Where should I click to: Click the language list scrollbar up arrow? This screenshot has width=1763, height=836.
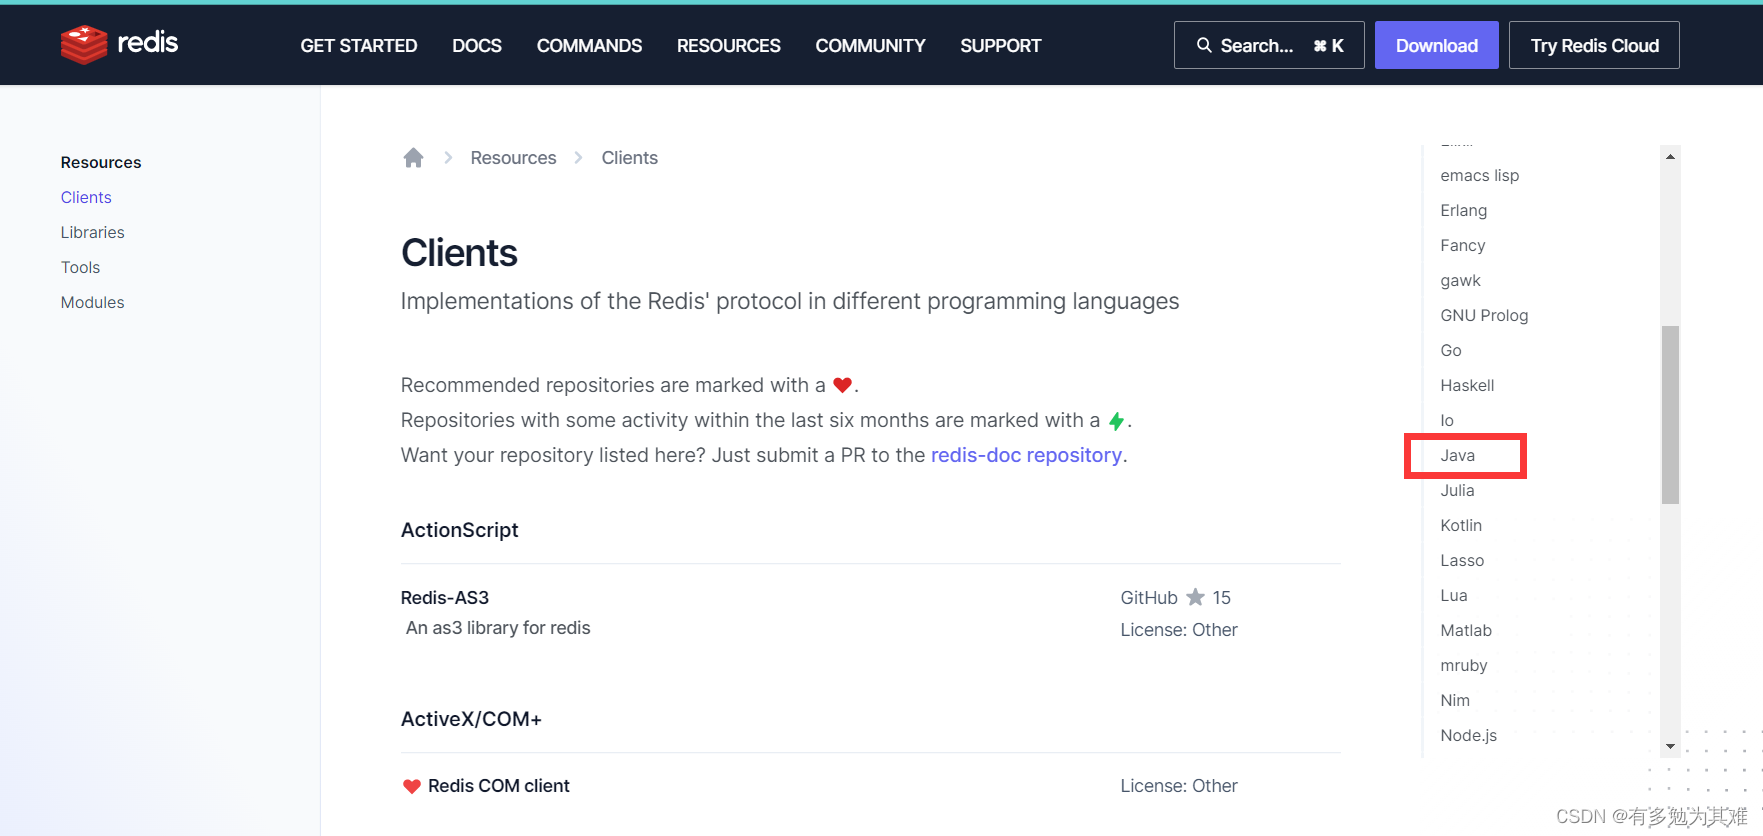[1670, 156]
